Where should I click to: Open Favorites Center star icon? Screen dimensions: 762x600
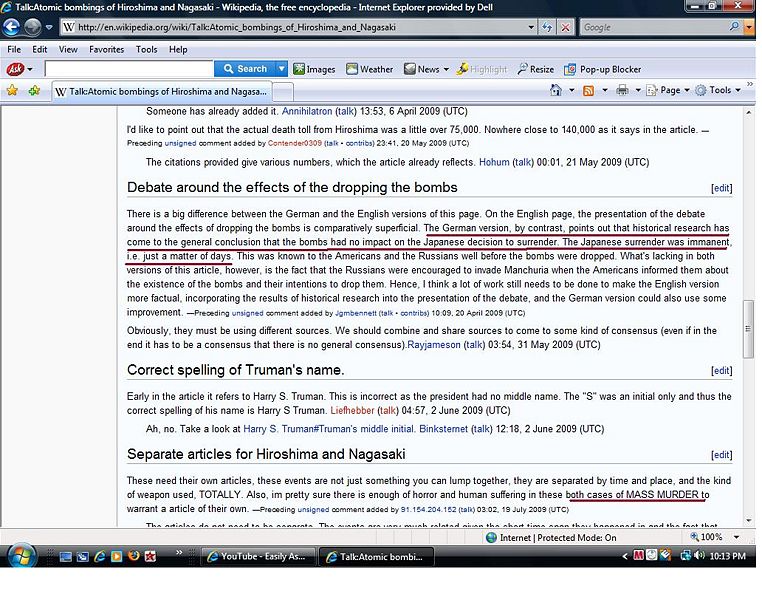coord(12,90)
